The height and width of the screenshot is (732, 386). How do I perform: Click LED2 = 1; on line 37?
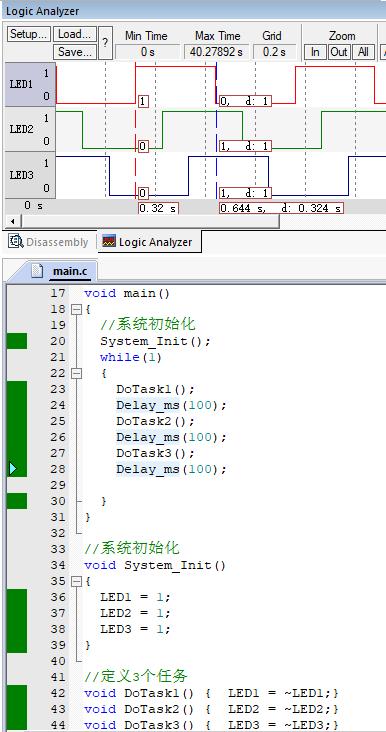coord(135,613)
